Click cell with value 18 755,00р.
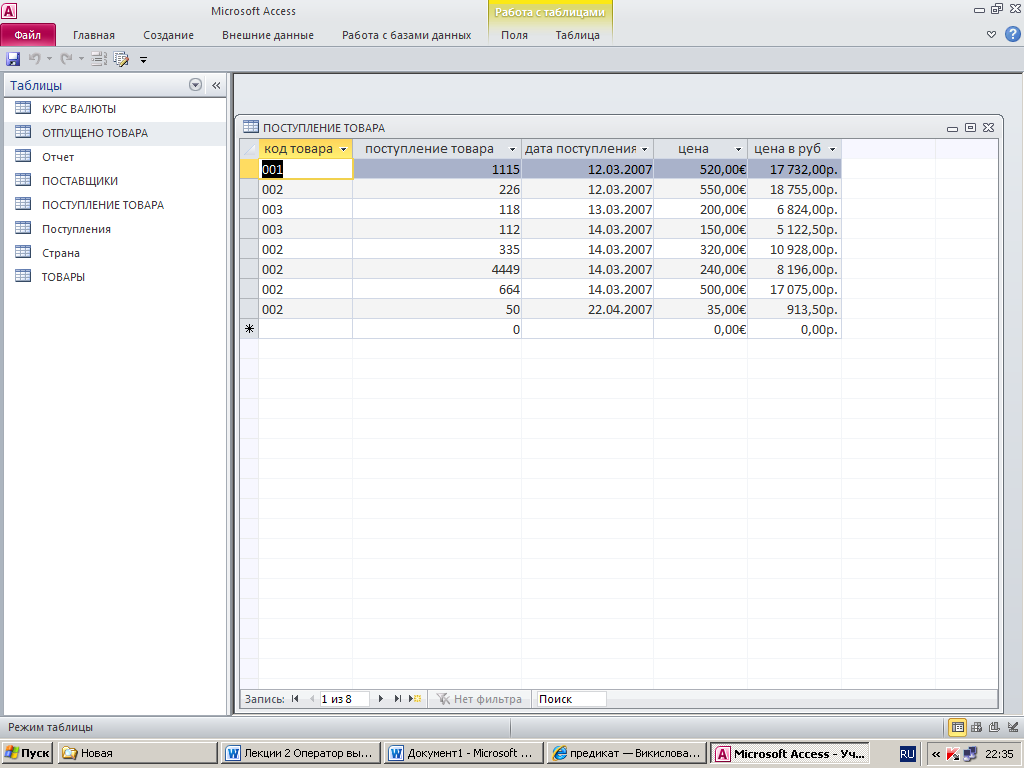Screen dimensions: 1024x768 click(x=794, y=190)
